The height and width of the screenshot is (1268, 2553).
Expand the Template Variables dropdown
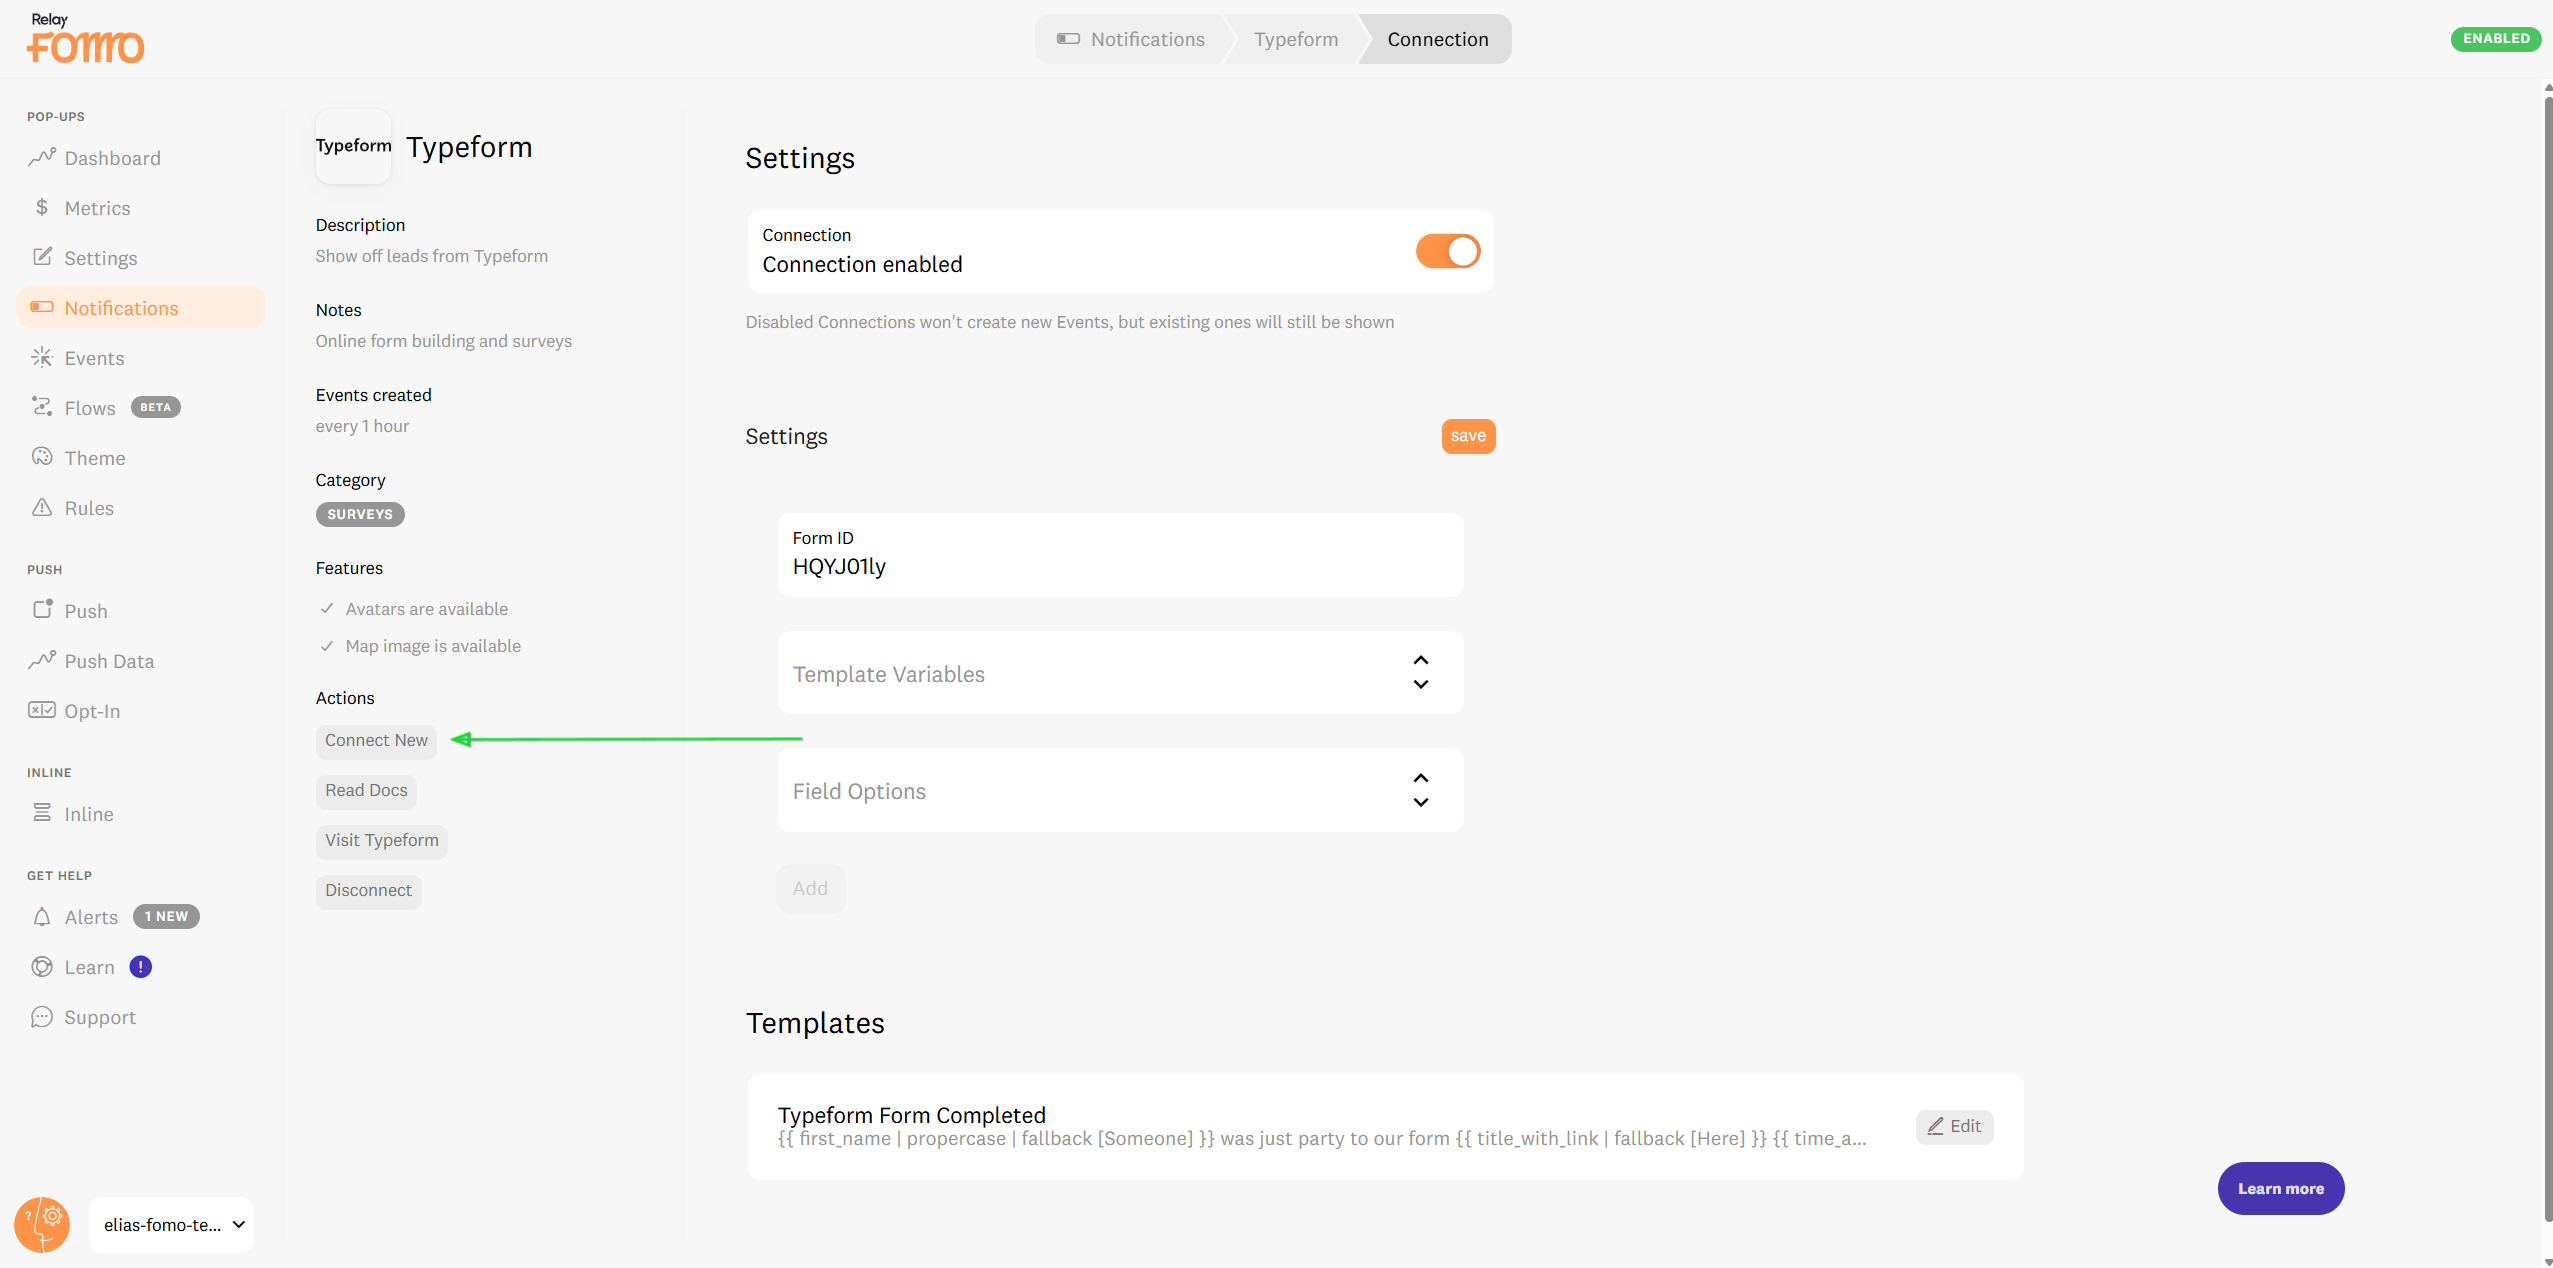(1120, 673)
